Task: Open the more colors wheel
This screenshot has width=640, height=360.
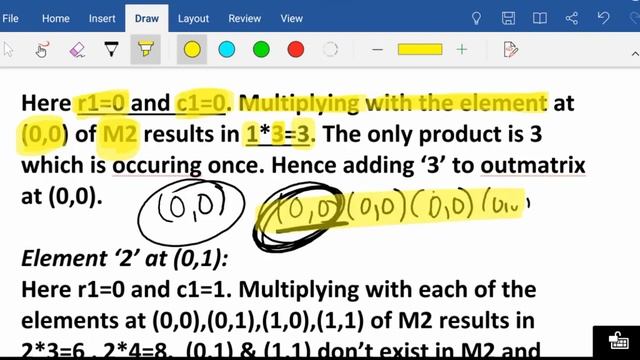Action: click(x=330, y=49)
